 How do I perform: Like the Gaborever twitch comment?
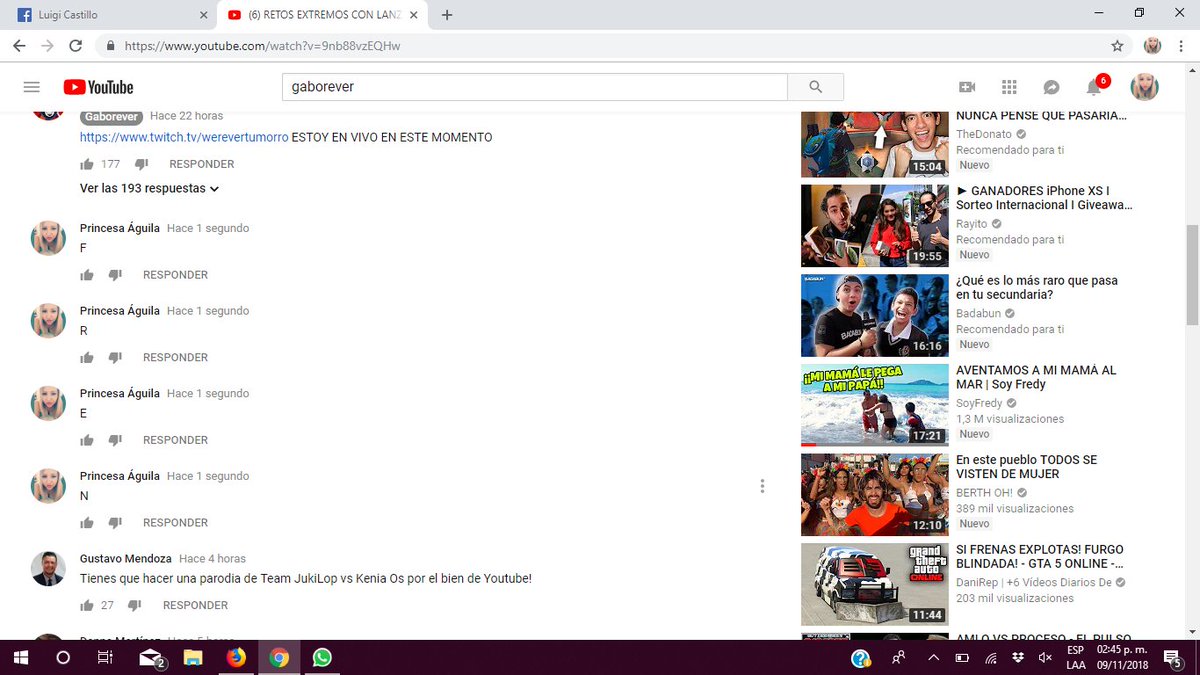coord(87,164)
